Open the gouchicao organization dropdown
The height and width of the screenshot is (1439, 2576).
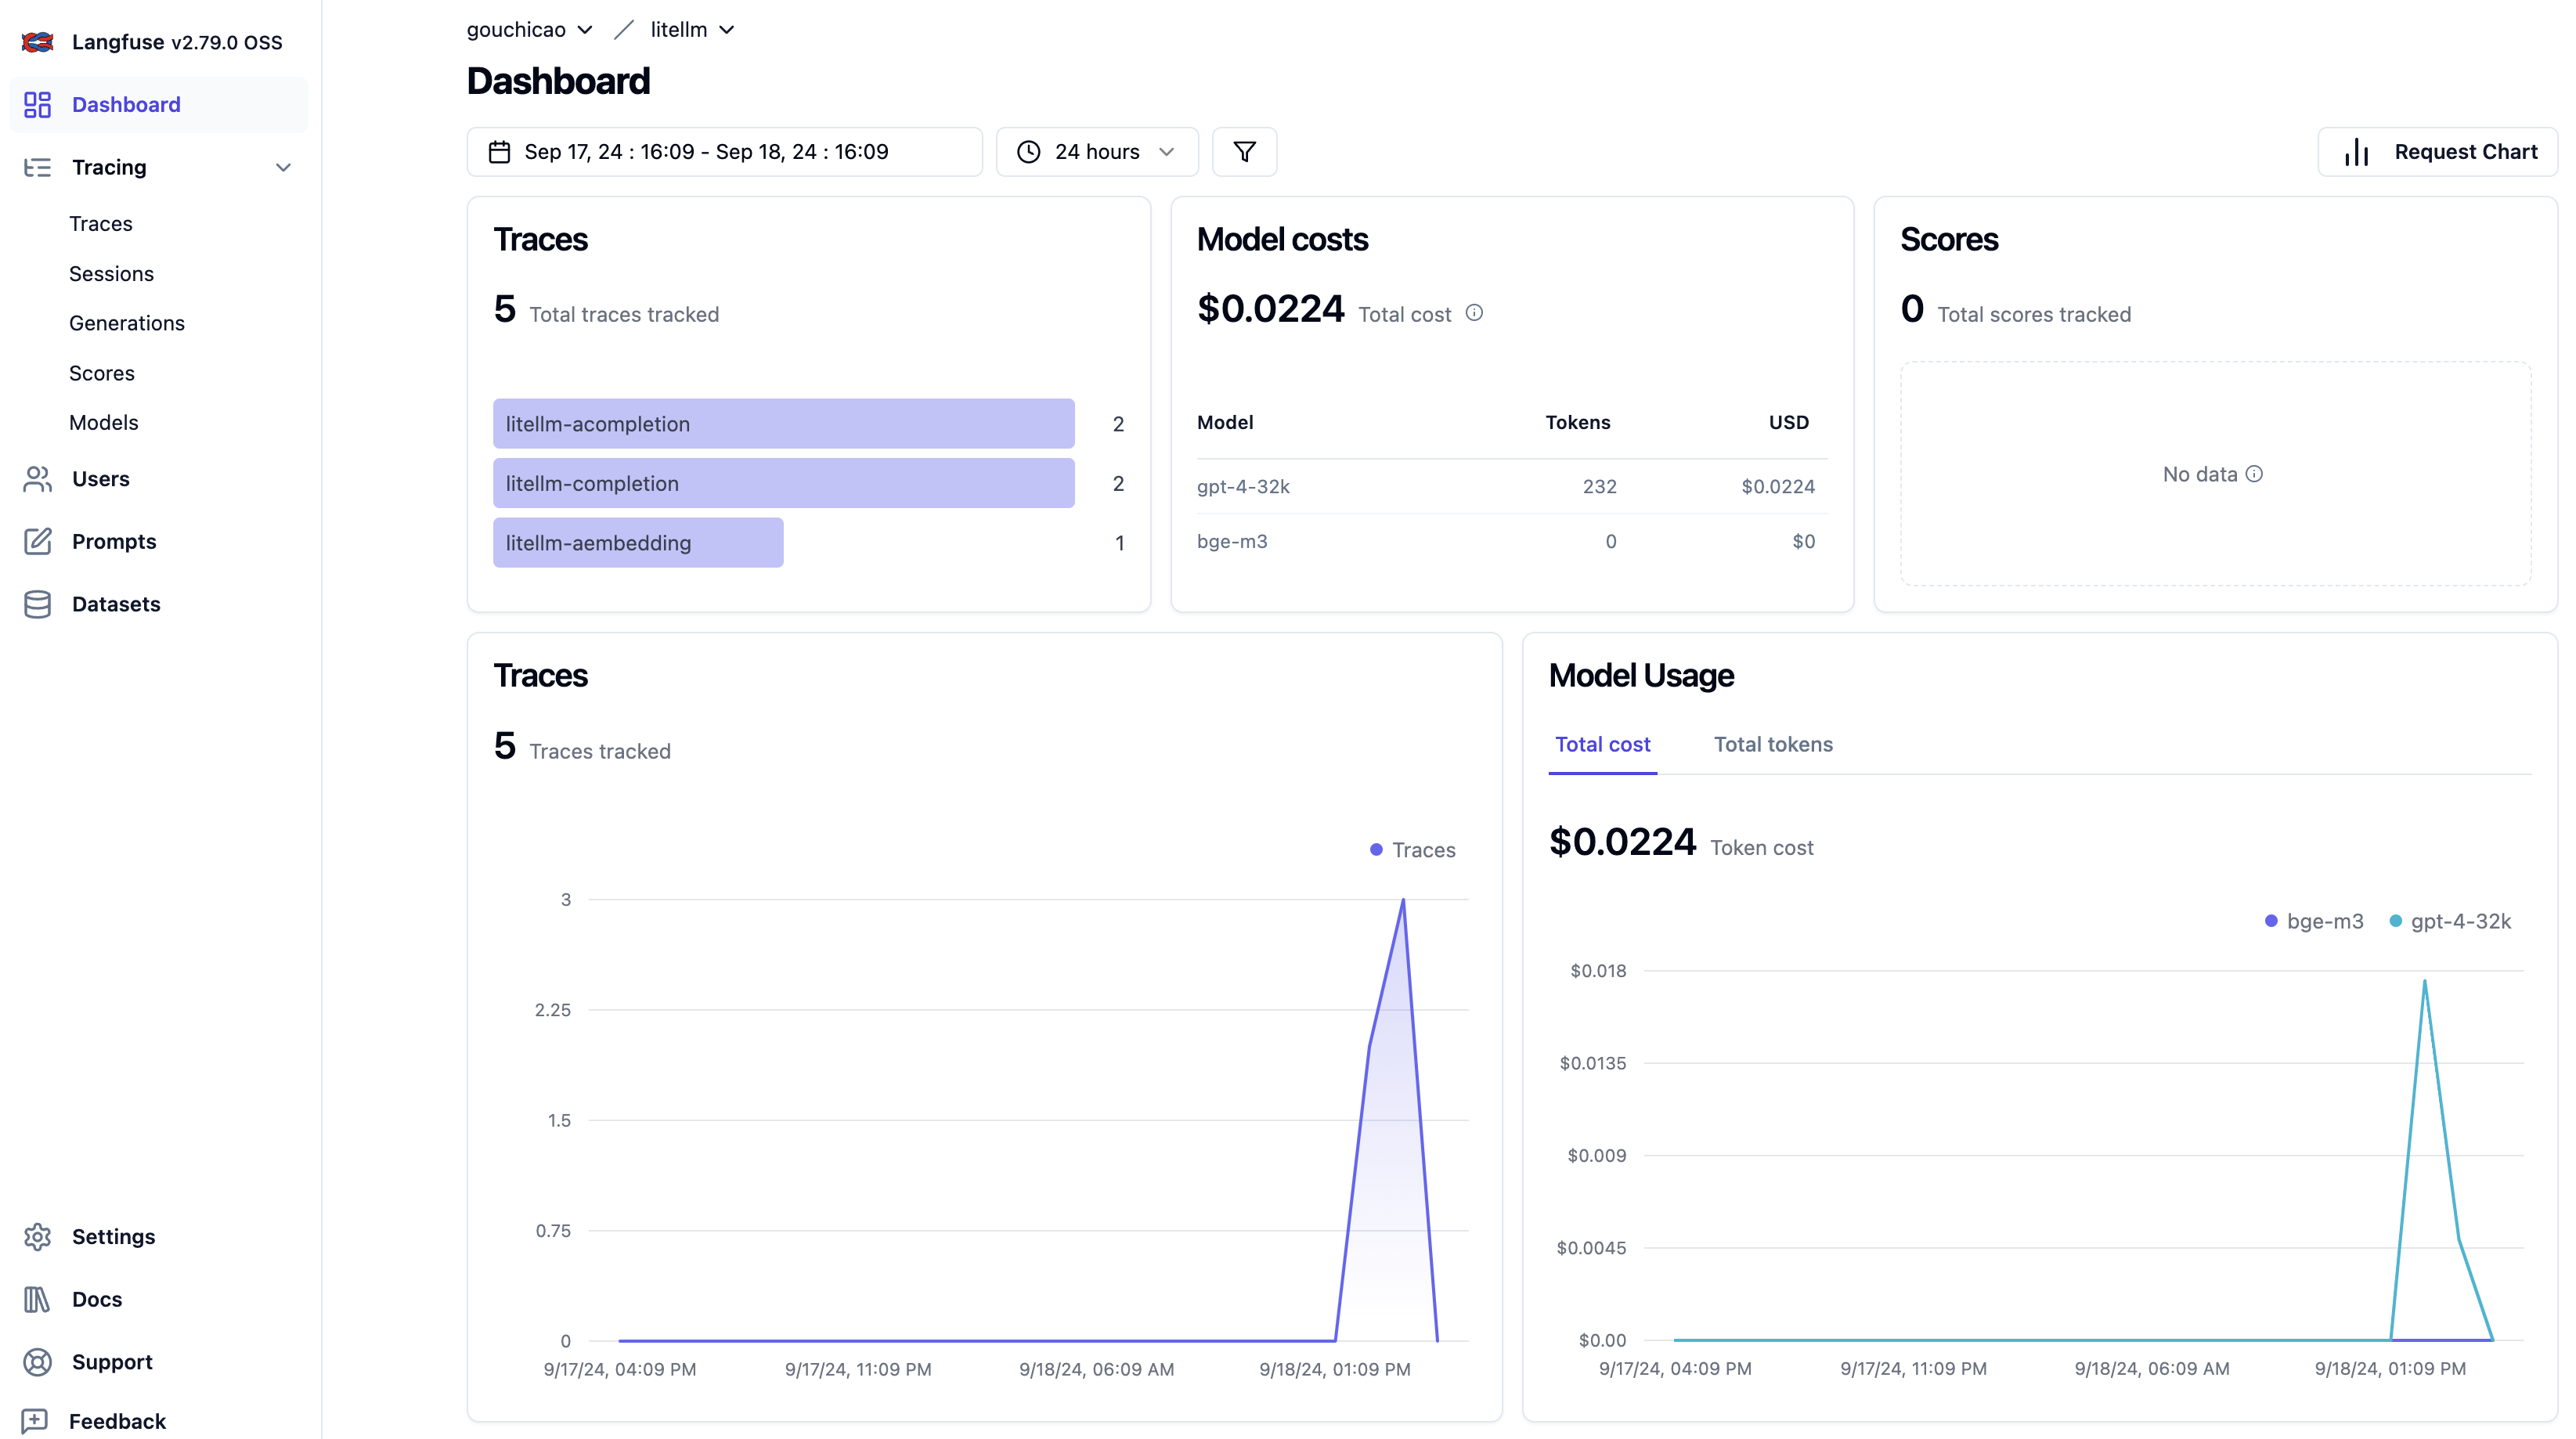(x=529, y=30)
